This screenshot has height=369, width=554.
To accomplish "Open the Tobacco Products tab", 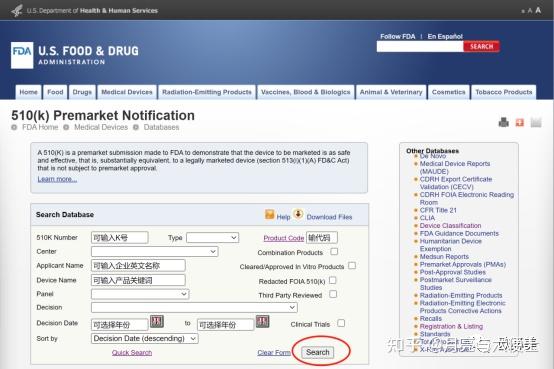I will 503,92.
